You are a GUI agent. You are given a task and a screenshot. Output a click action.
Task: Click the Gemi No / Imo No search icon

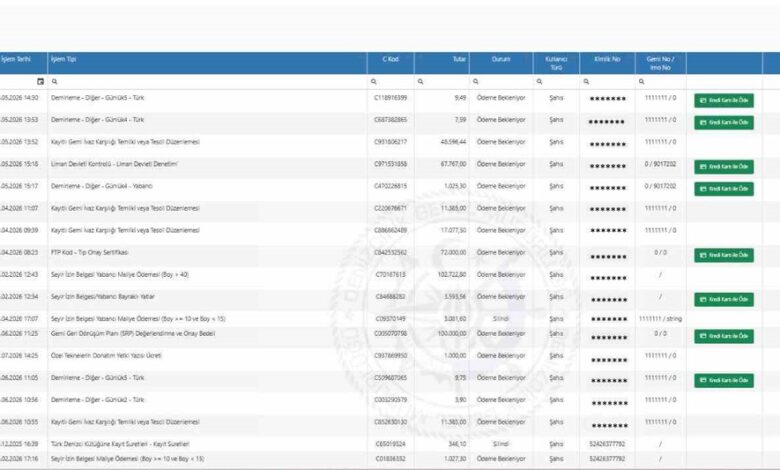(641, 82)
